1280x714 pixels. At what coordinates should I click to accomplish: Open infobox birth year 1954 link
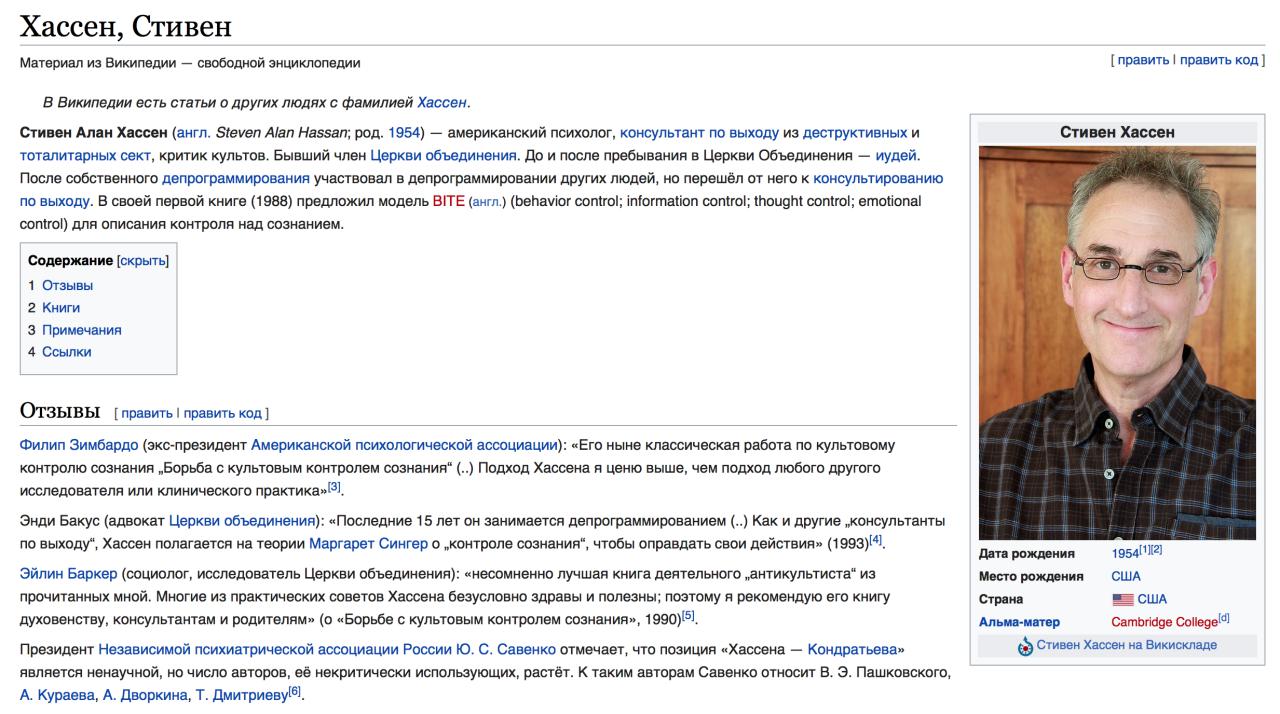pyautogui.click(x=1125, y=553)
